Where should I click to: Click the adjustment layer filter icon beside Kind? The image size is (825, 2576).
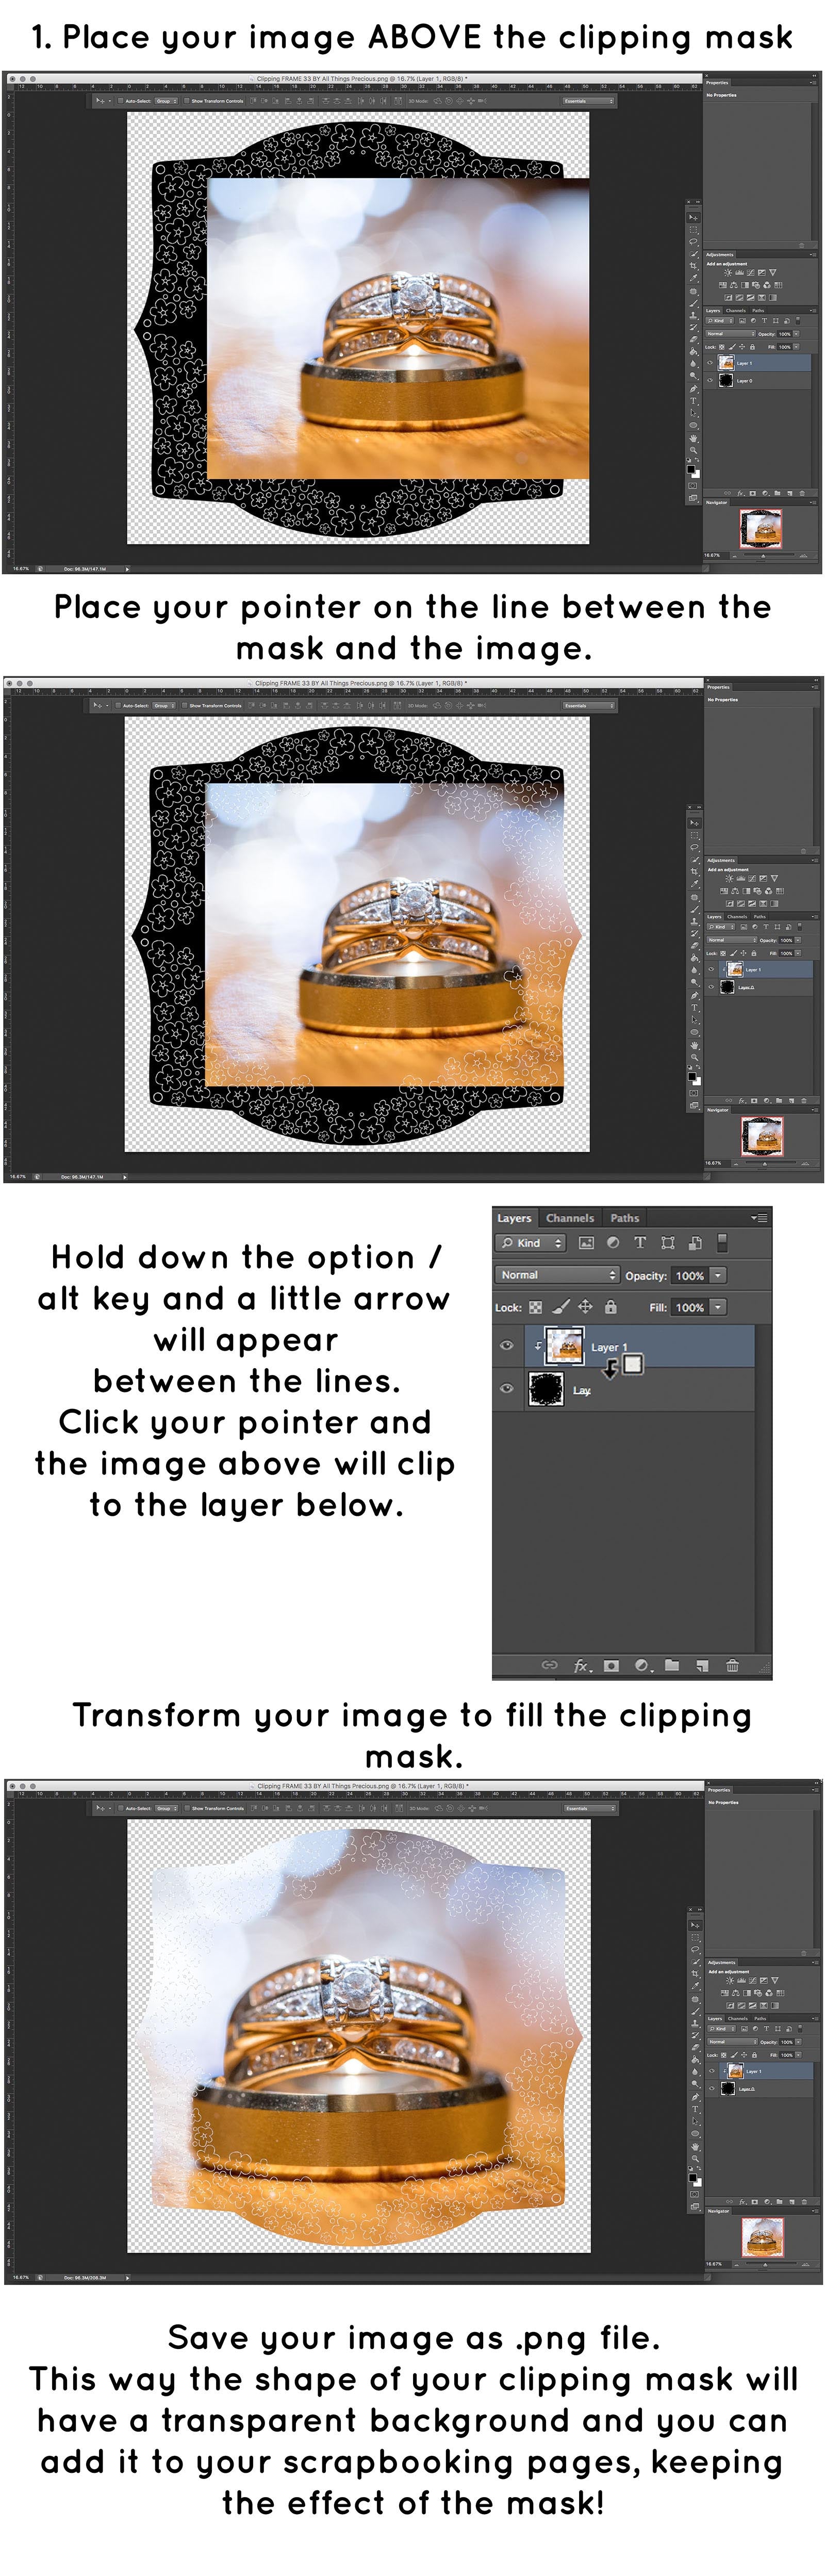613,1243
